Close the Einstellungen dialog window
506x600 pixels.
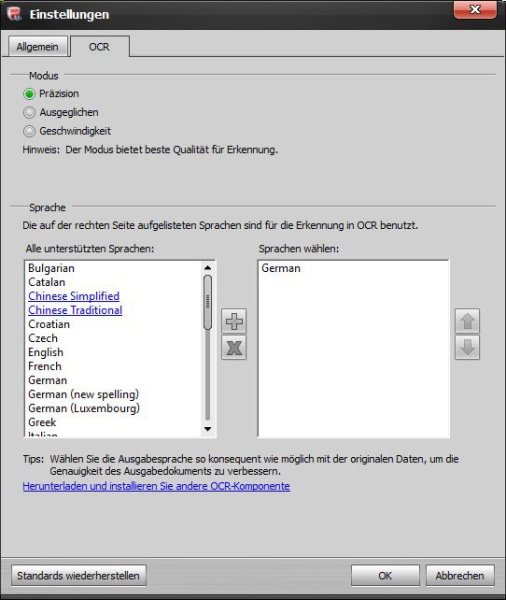475,9
